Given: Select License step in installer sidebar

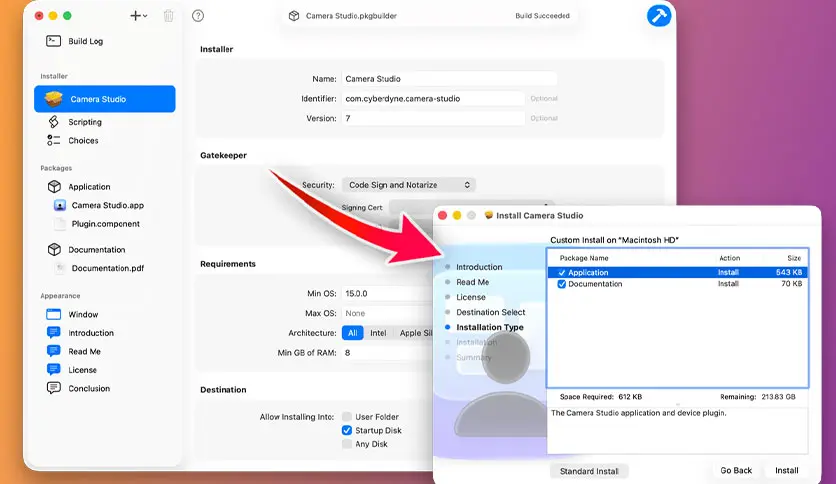Looking at the screenshot, I should [471, 297].
